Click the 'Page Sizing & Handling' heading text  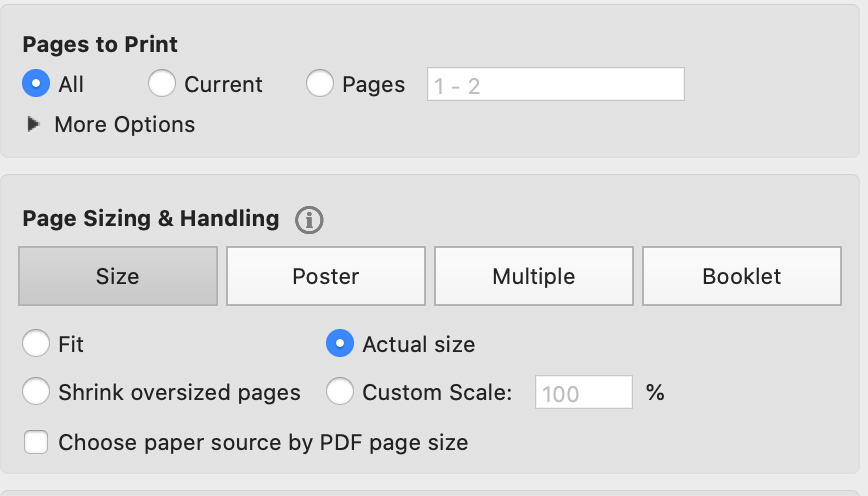[151, 219]
